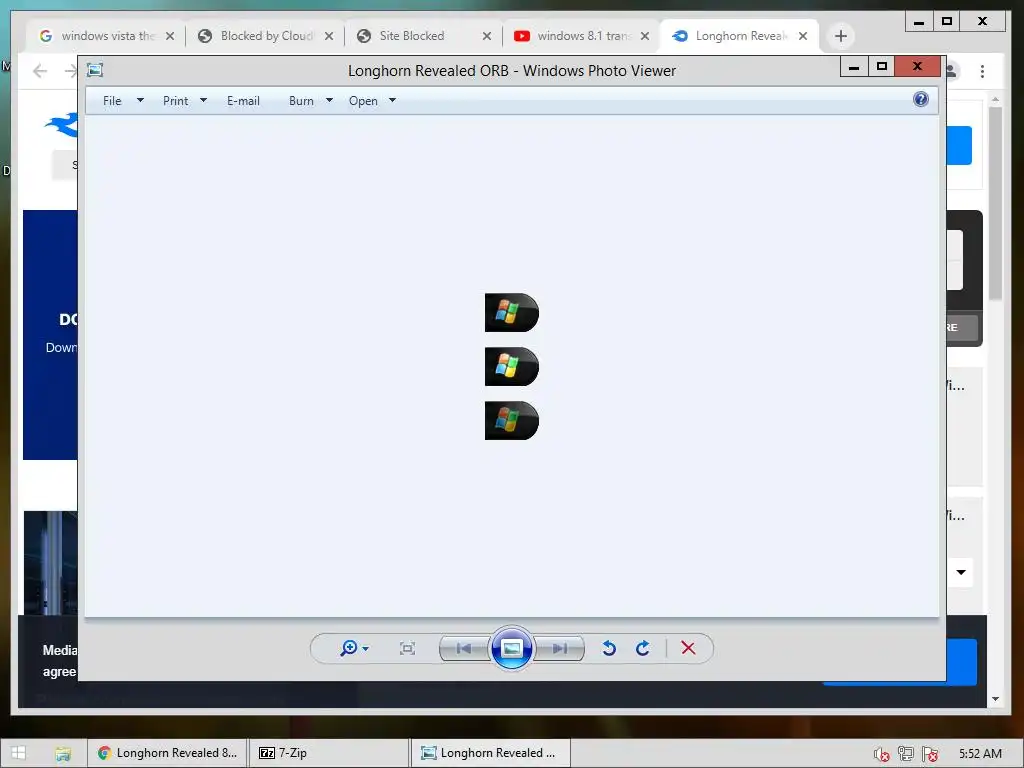The image size is (1024, 768).
Task: Click the E-mail menu item
Action: point(243,101)
